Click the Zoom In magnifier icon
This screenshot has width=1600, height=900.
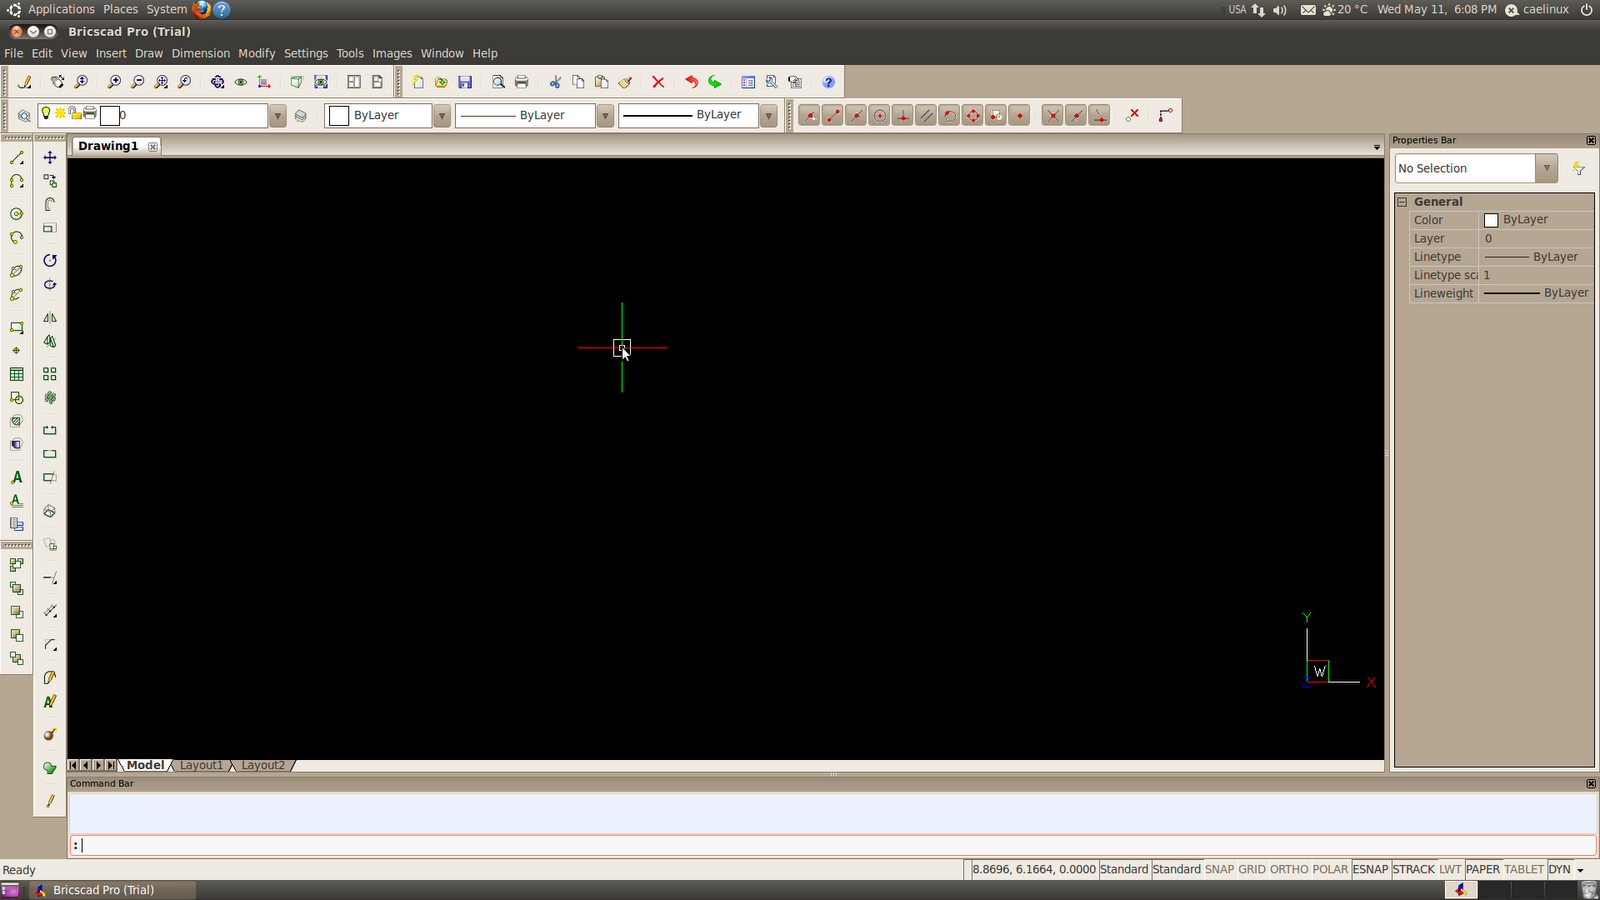coord(114,82)
